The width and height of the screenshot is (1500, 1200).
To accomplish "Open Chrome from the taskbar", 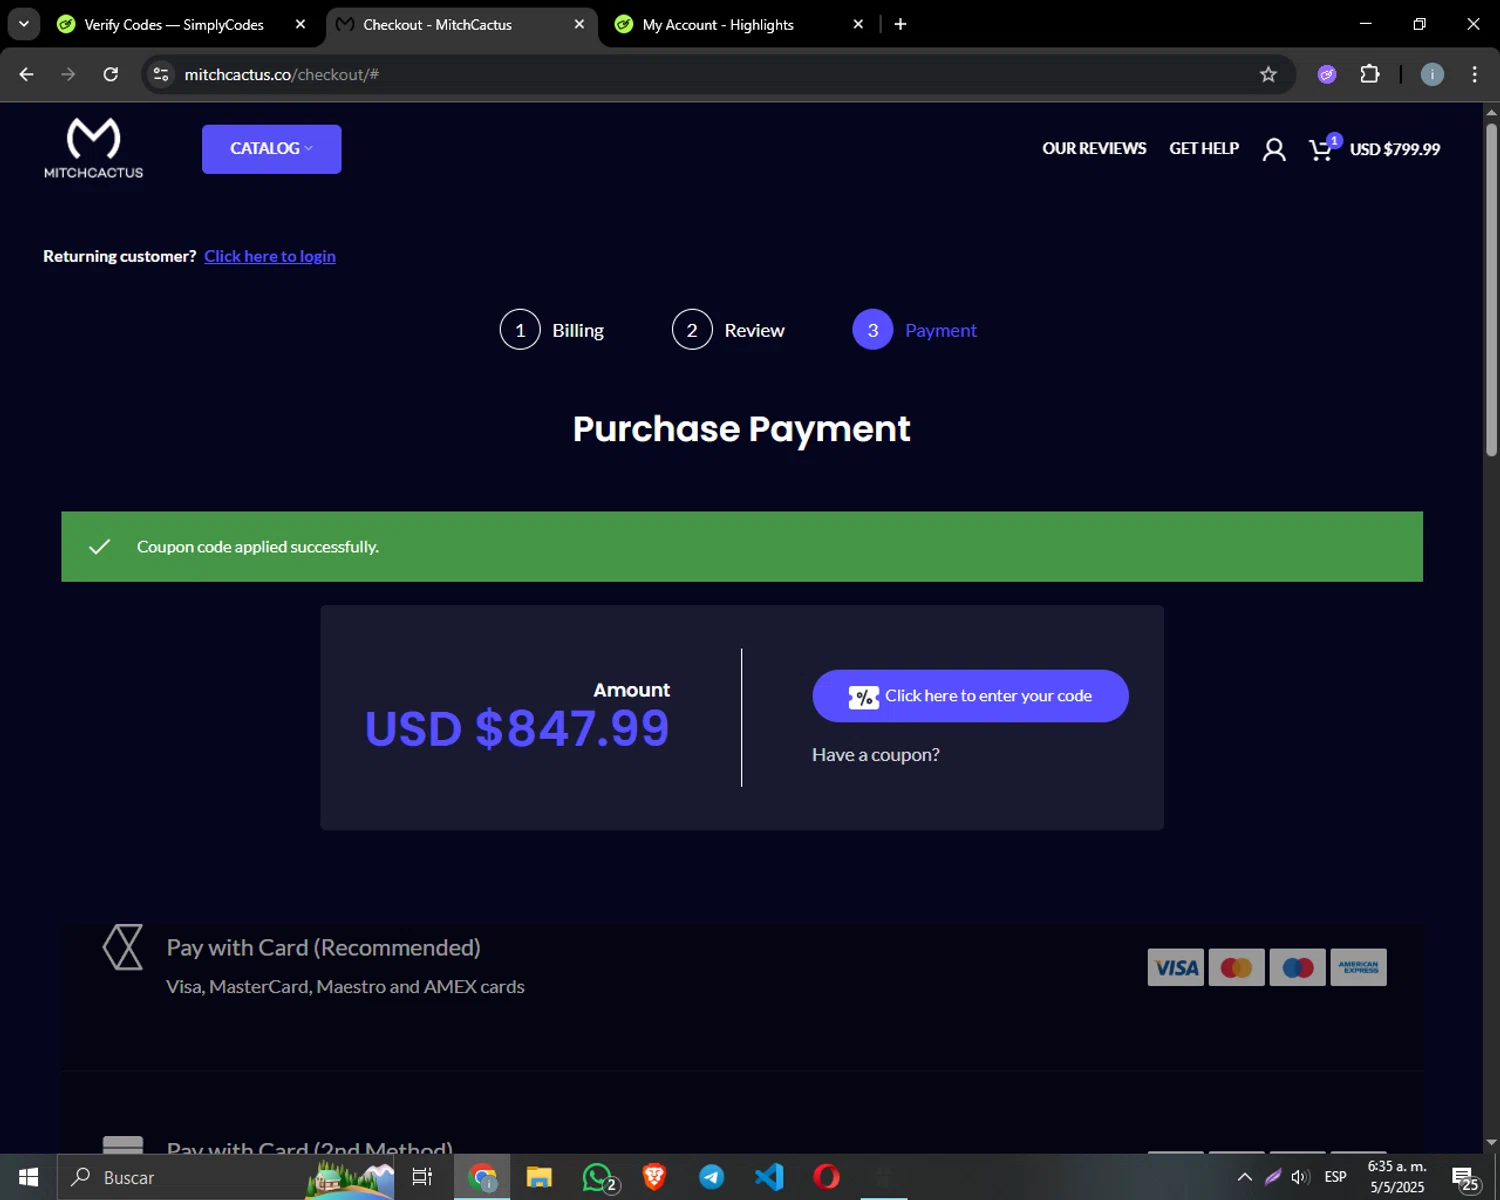I will (483, 1177).
